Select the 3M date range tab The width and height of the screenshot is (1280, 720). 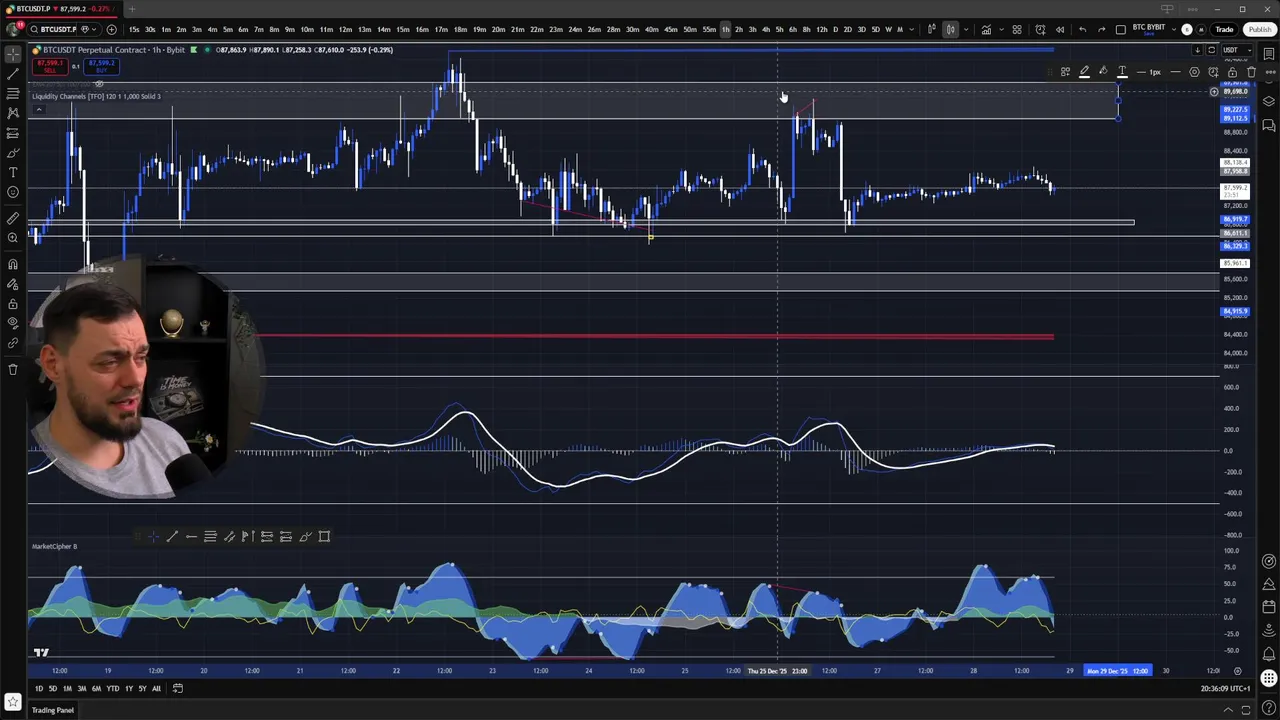[82, 688]
